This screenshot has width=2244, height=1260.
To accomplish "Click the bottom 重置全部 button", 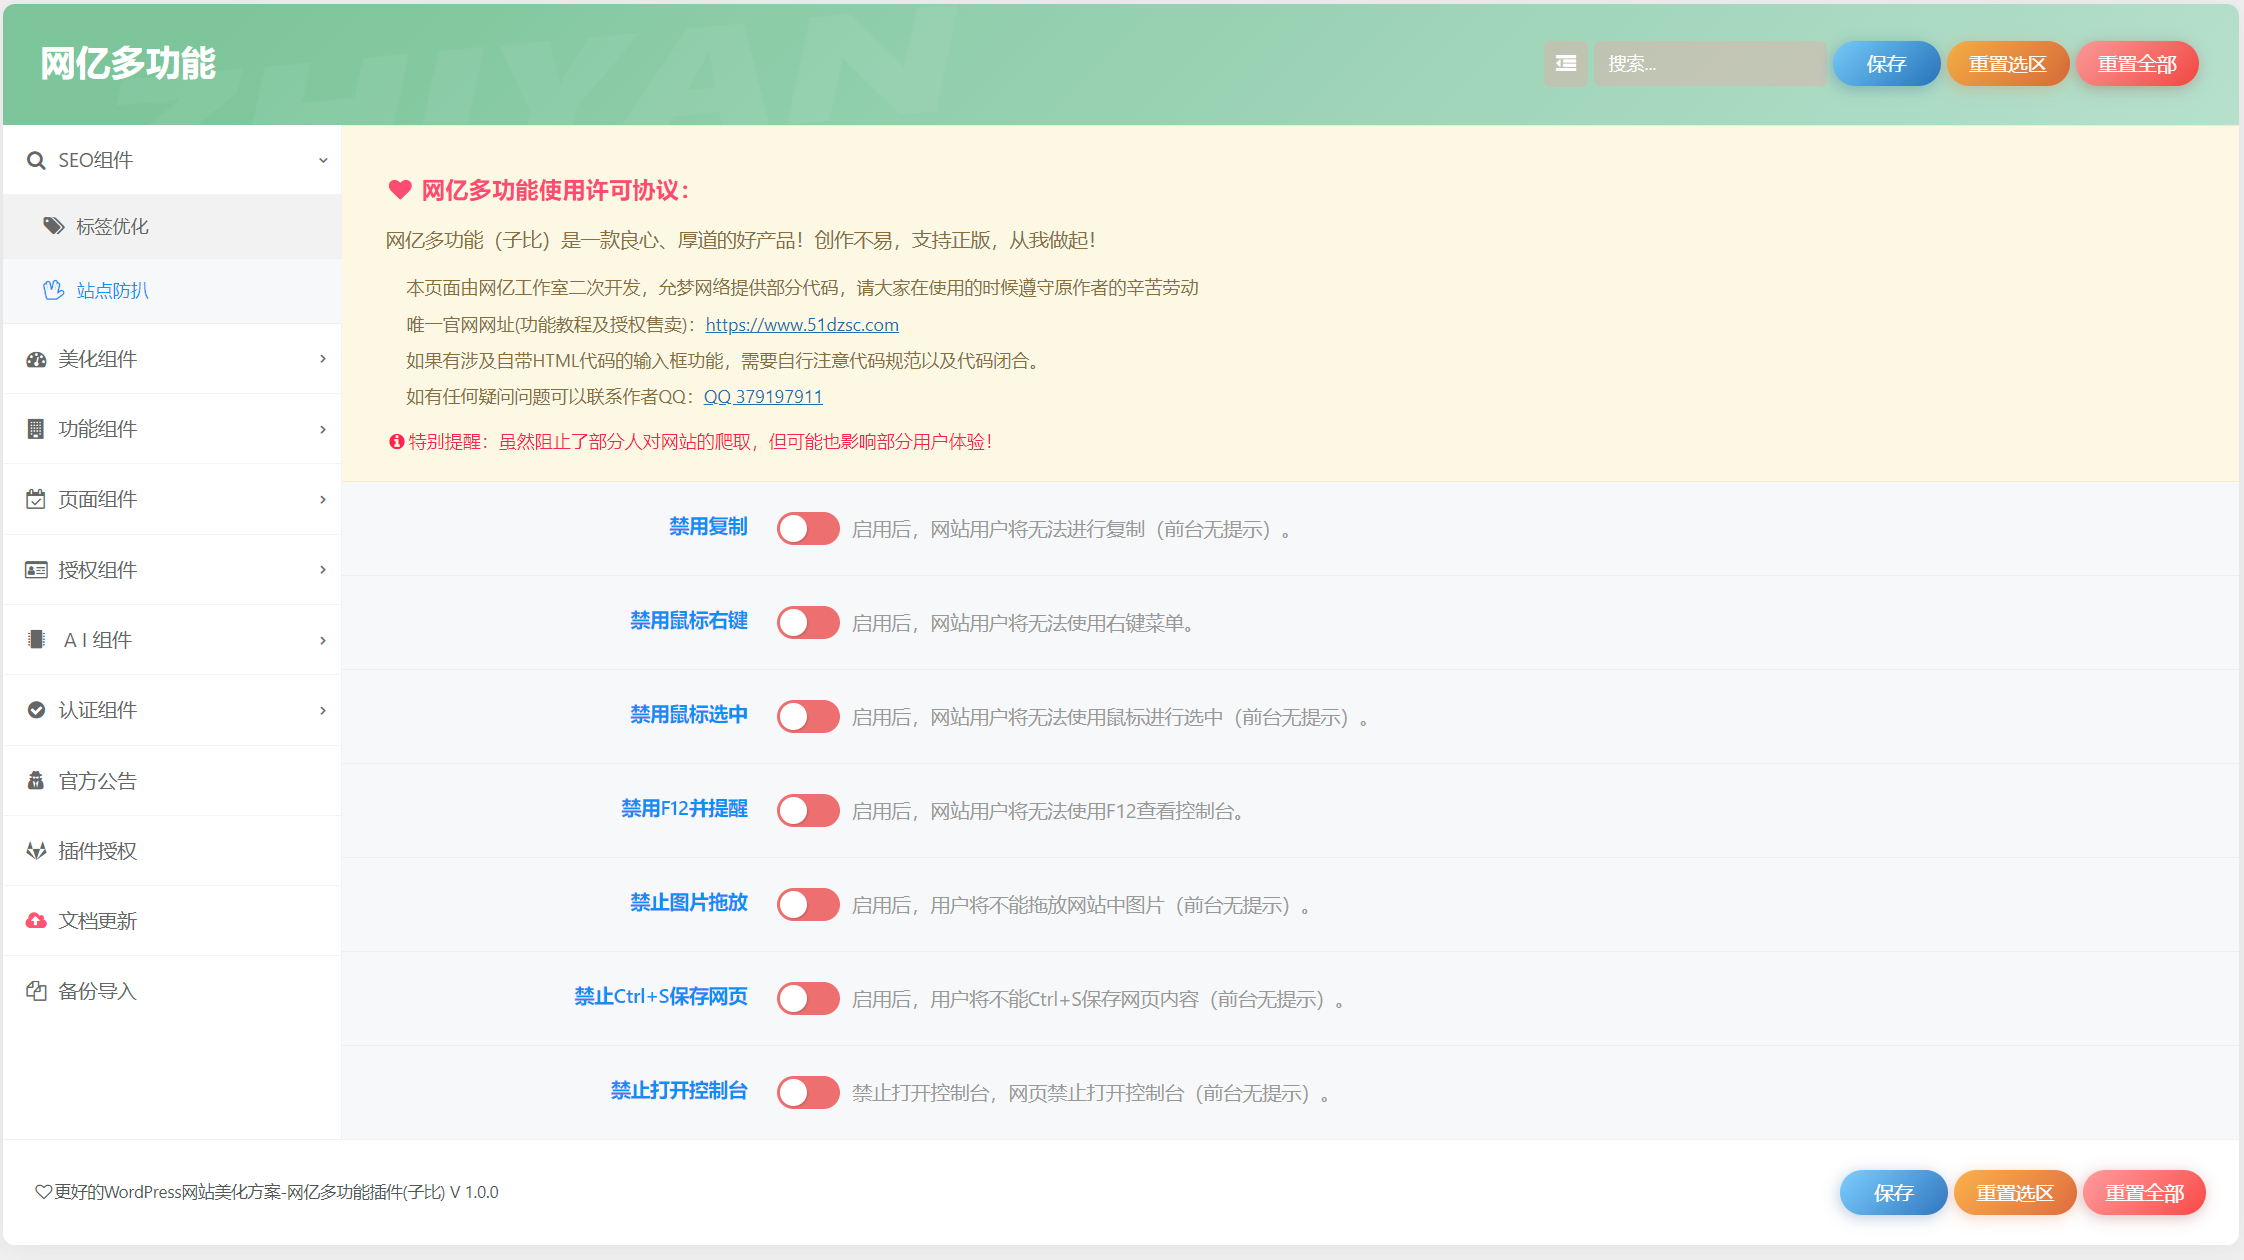I will pos(2144,1193).
